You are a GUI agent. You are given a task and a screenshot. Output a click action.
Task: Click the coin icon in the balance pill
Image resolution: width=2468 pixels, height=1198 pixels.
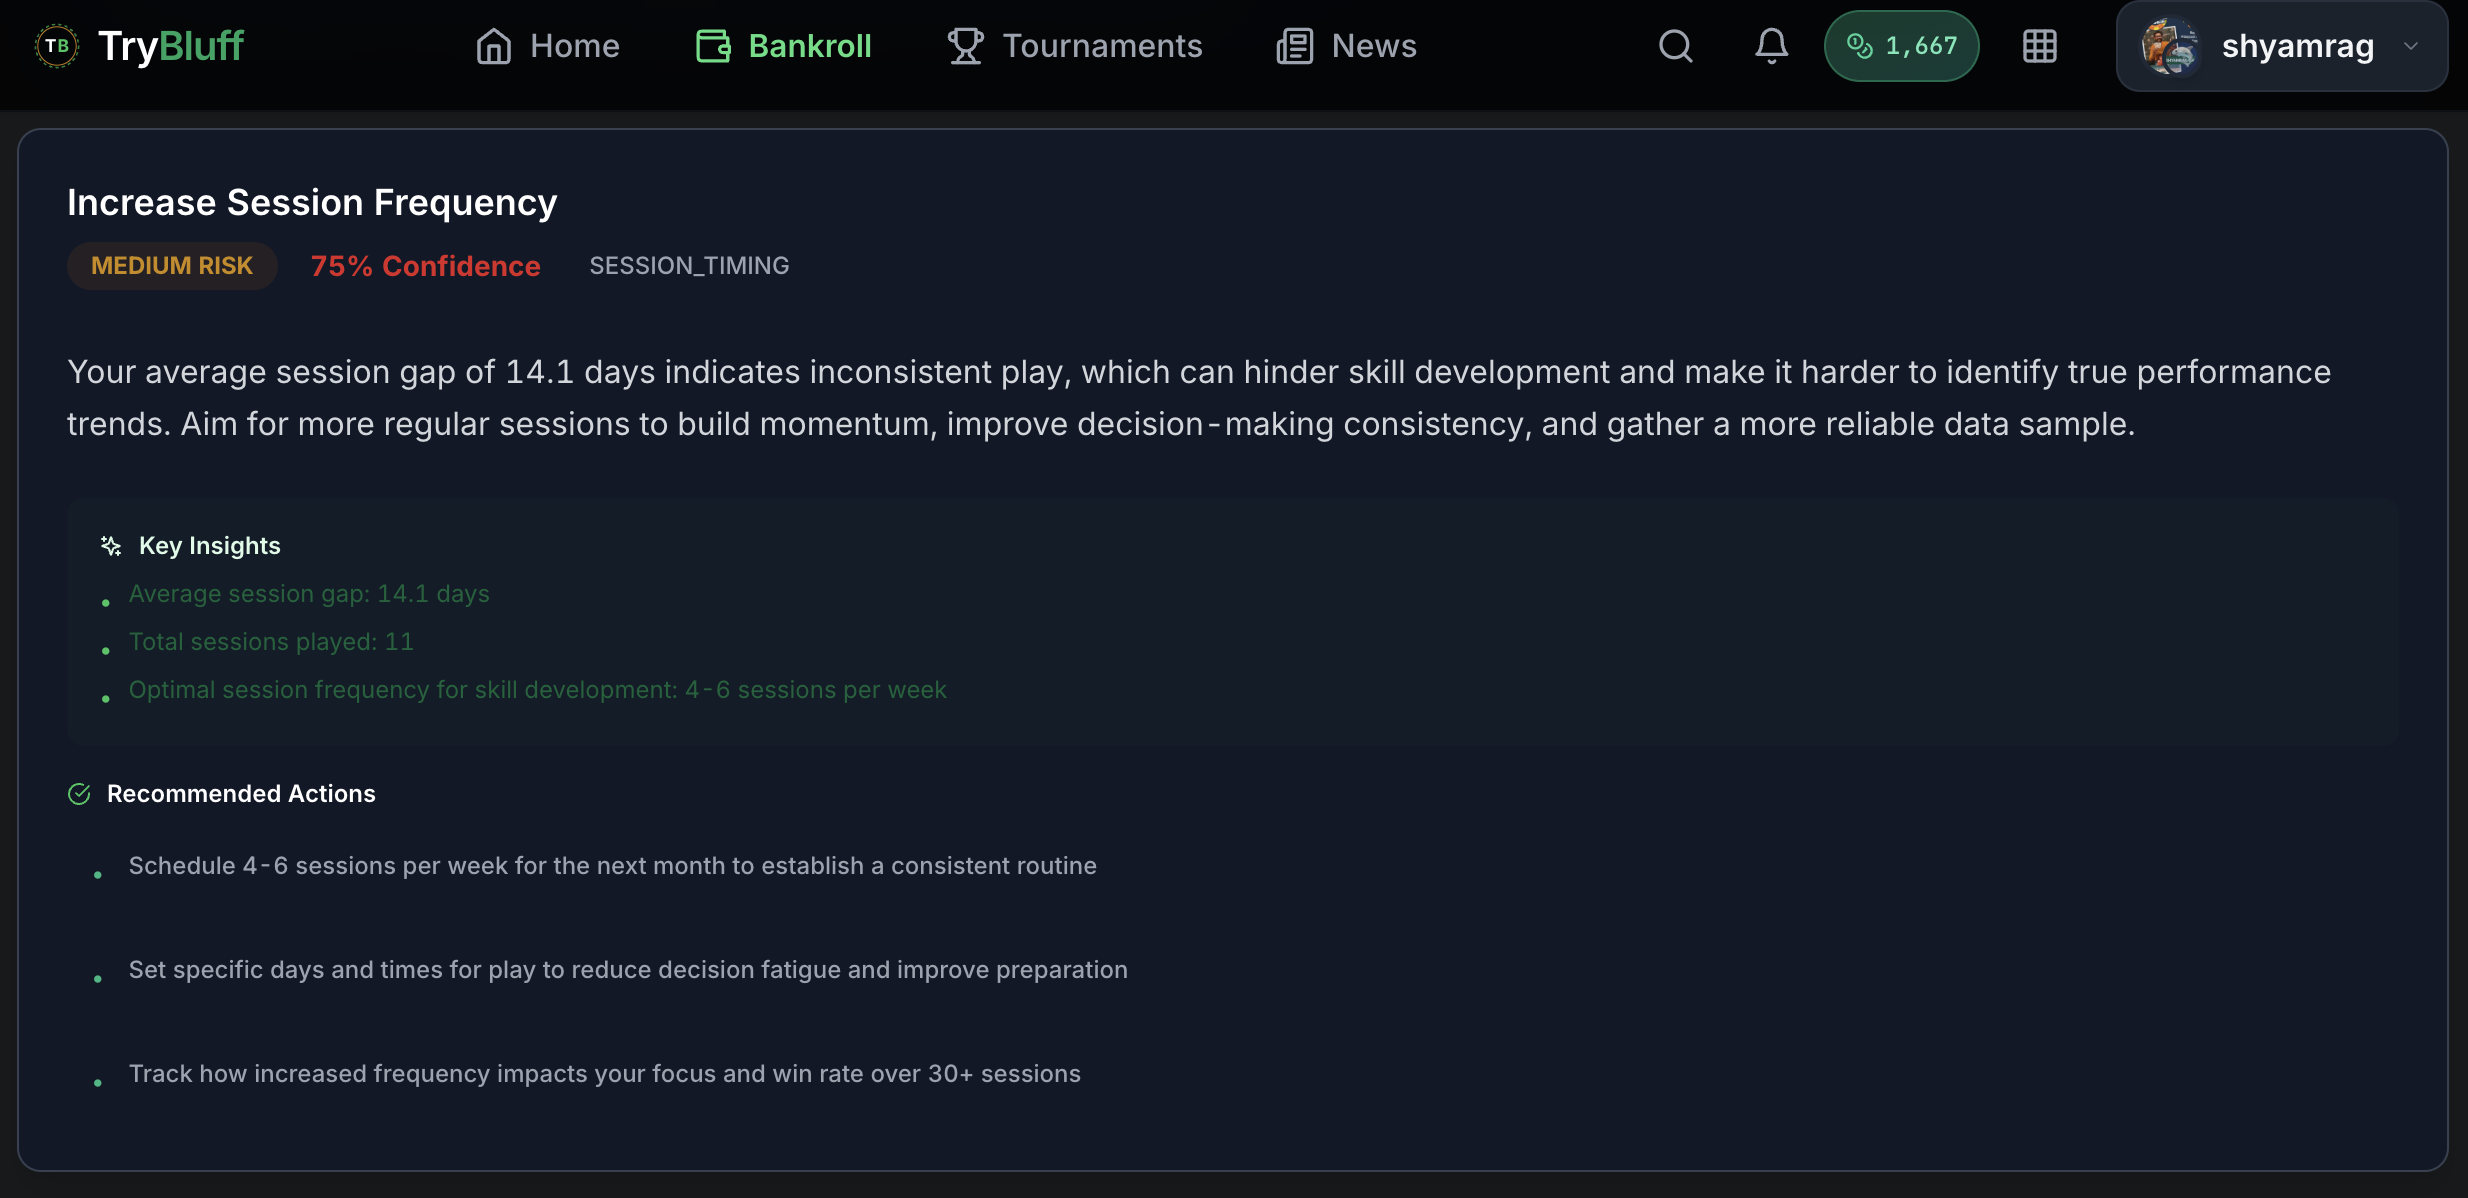[x=1861, y=45]
